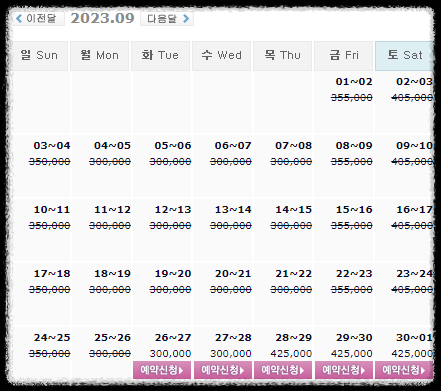Click struck-out 300,000 price under 20~21

pos(231,289)
